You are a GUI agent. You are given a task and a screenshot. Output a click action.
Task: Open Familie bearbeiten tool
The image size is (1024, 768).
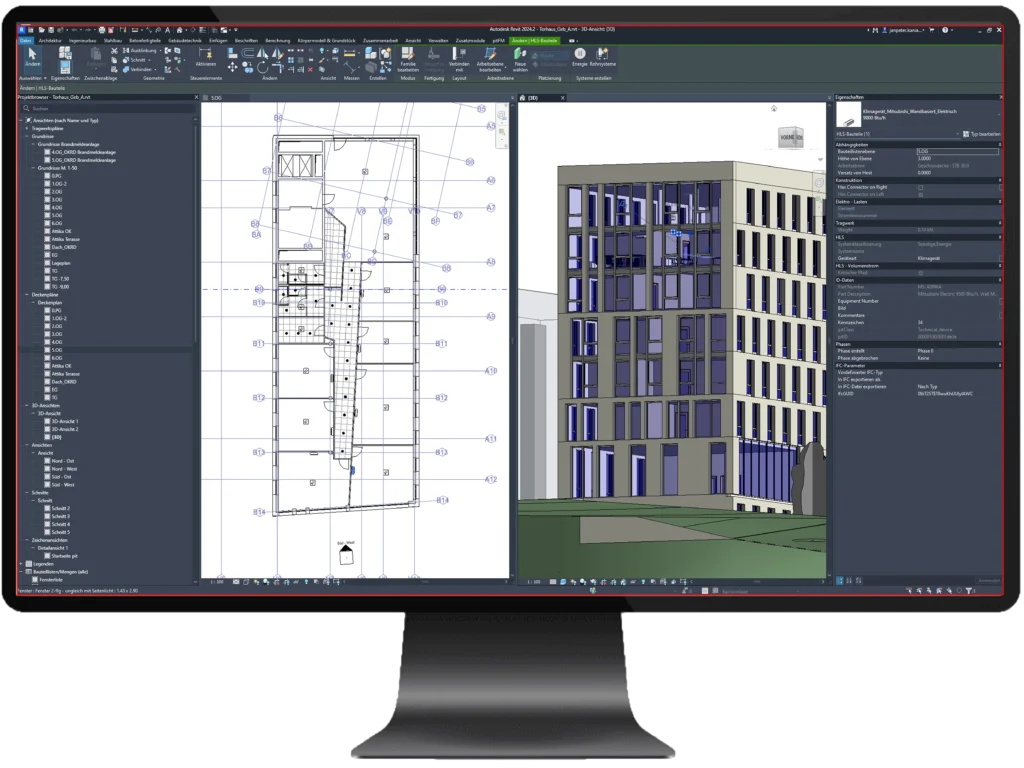(407, 57)
